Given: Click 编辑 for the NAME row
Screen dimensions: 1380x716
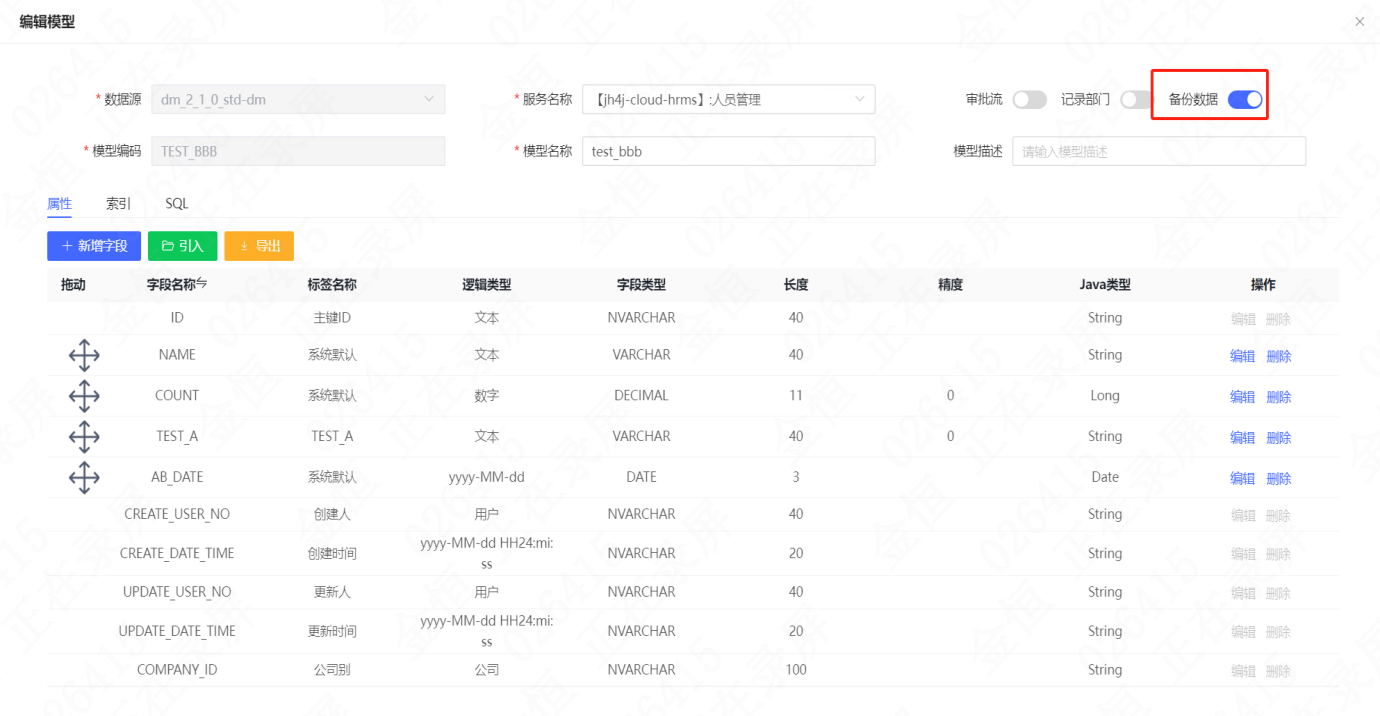Looking at the screenshot, I should coord(1242,356).
